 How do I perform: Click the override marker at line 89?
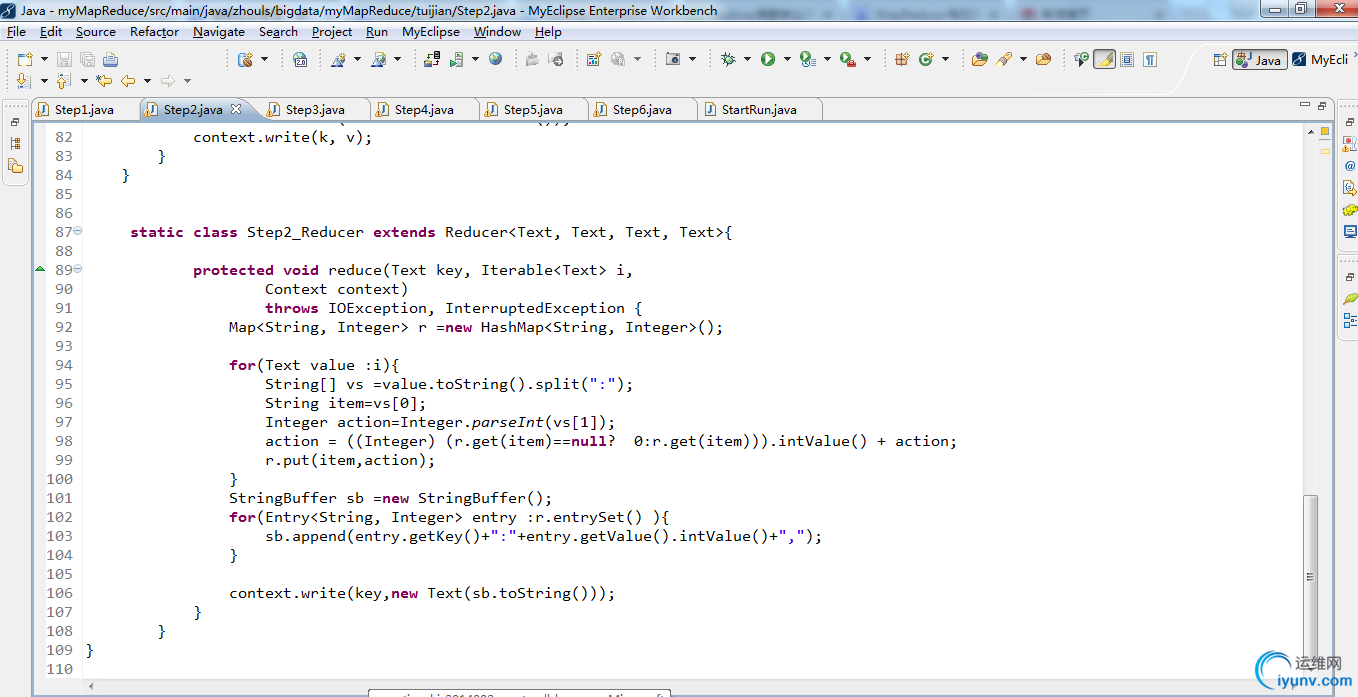40,269
